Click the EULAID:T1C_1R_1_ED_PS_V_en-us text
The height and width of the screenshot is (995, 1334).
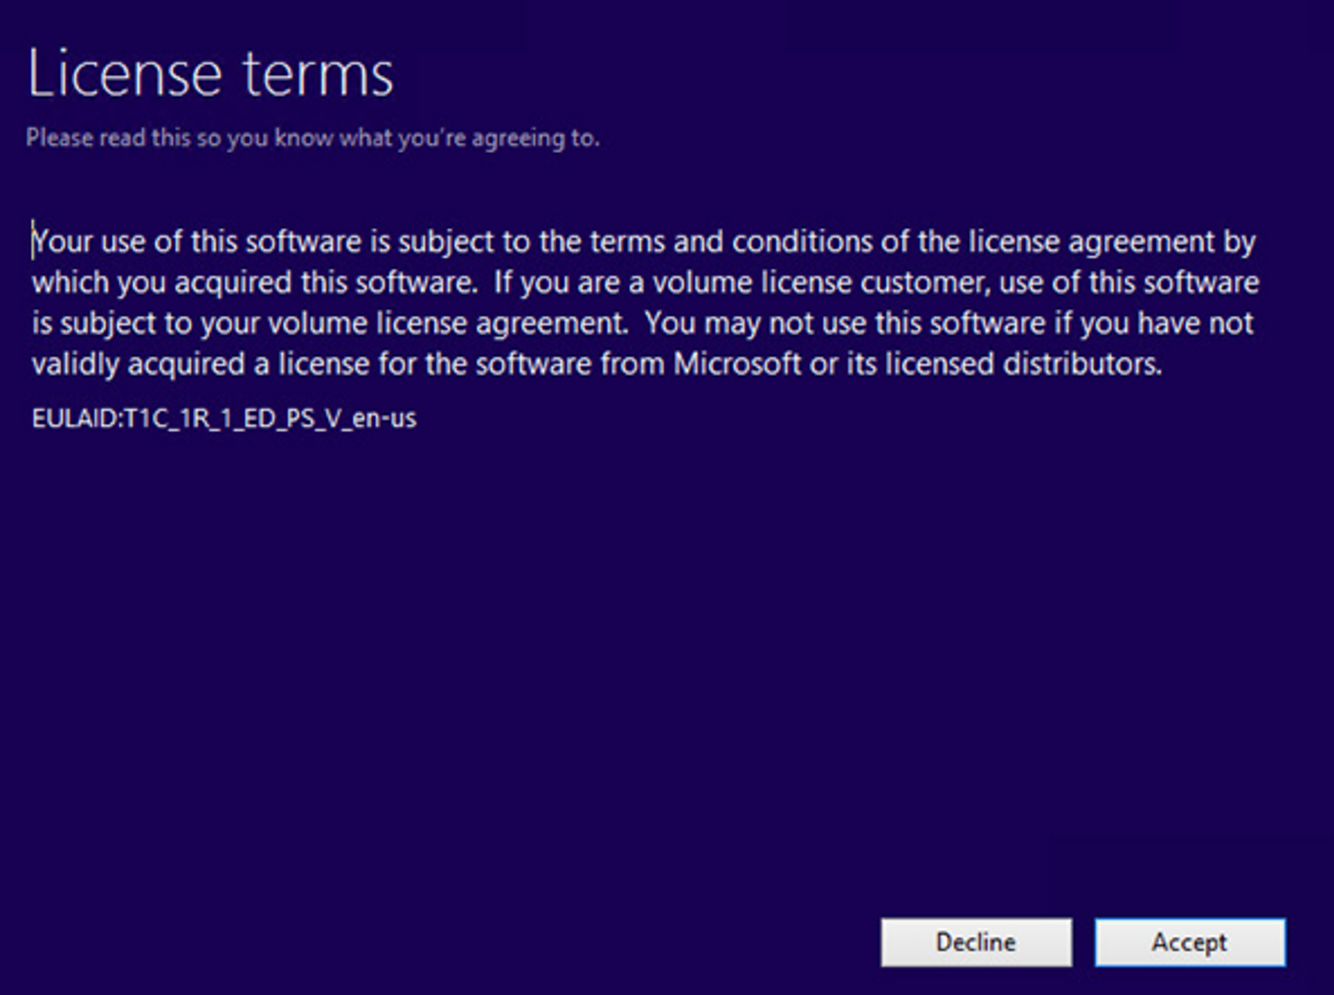point(224,418)
